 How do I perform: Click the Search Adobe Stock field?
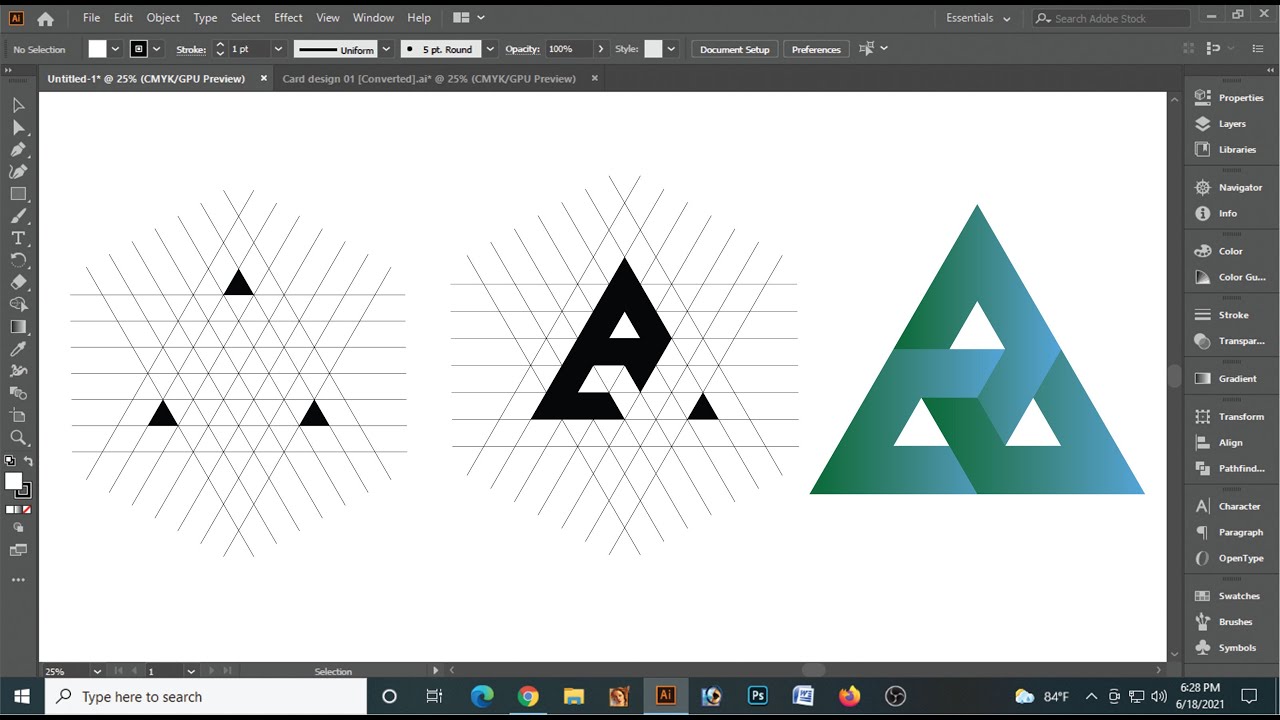coord(1111,18)
